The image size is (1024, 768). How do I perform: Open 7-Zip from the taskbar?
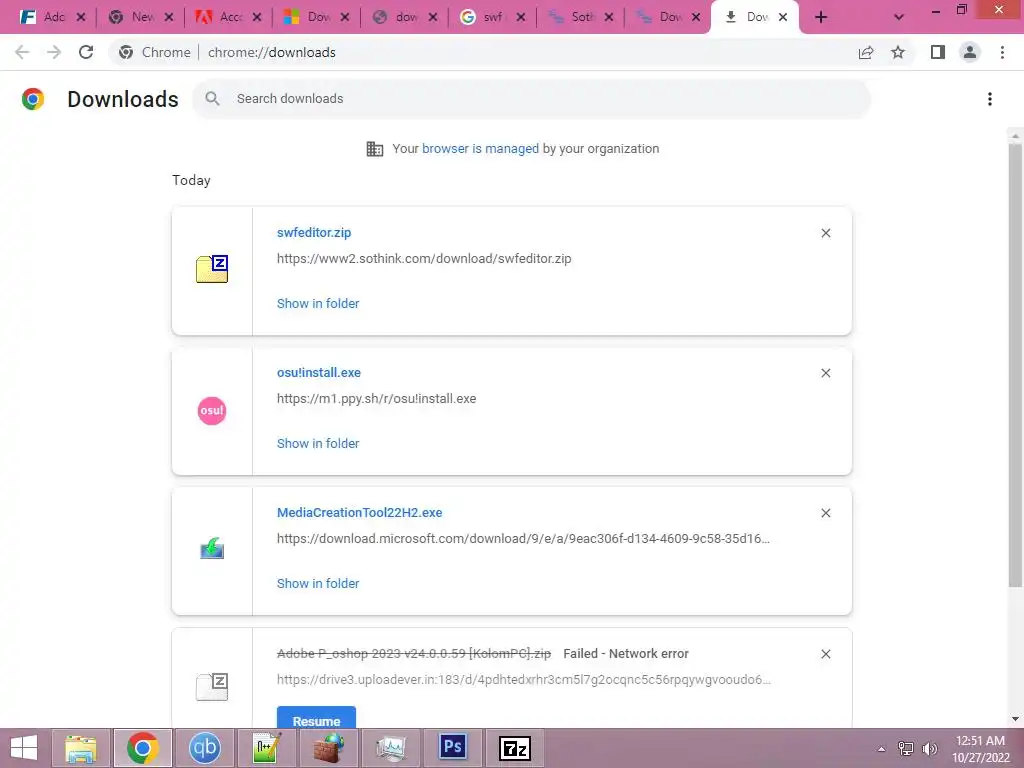[515, 748]
